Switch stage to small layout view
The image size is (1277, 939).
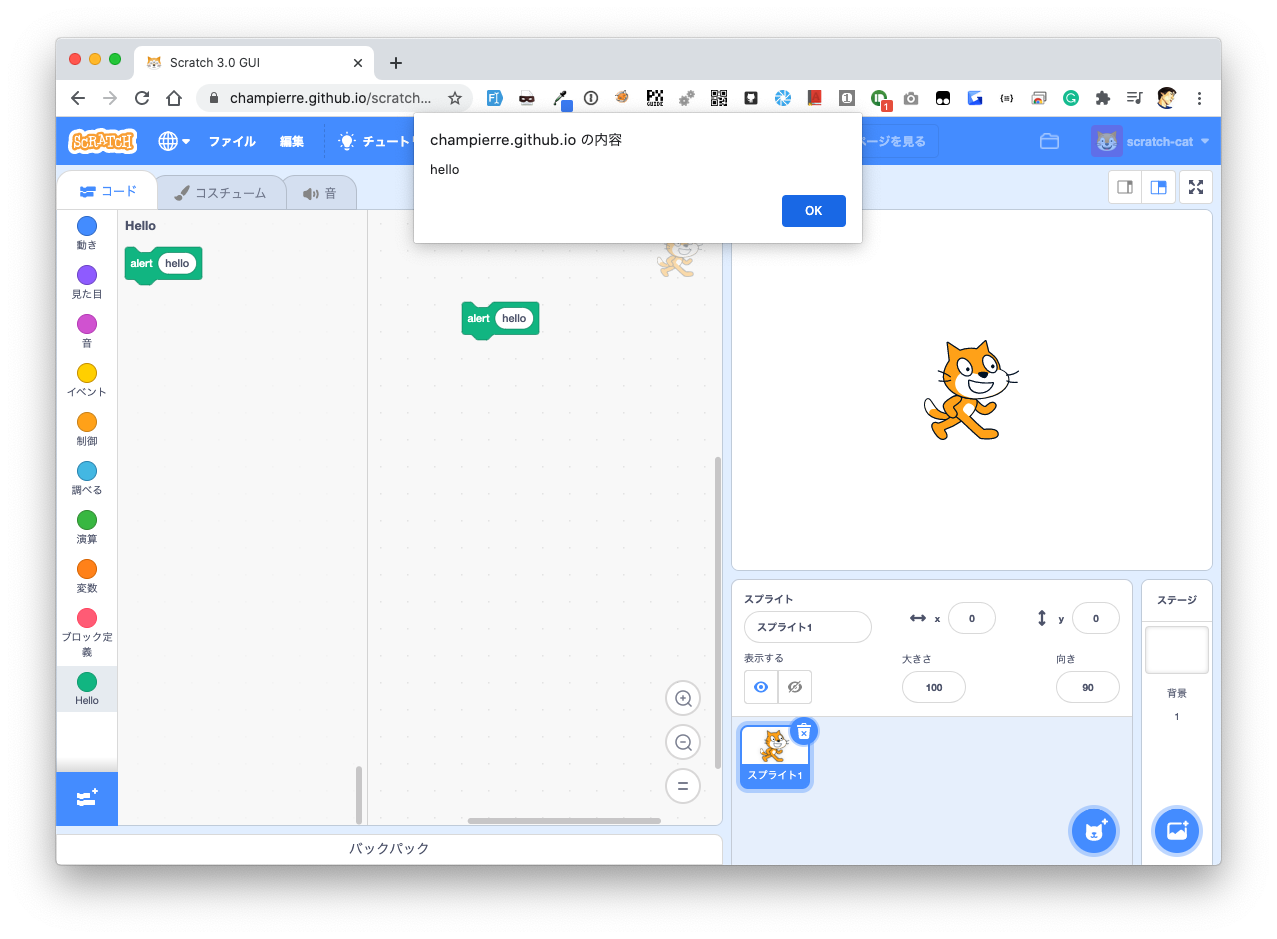[1123, 186]
